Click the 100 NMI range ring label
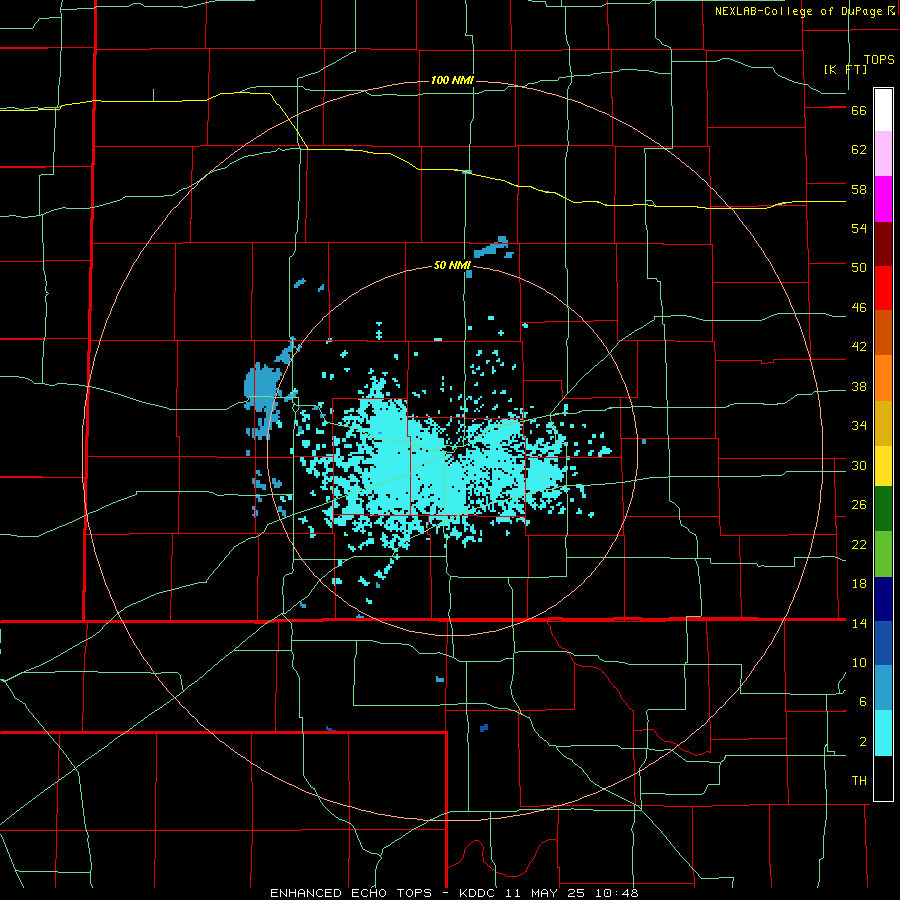 pos(452,80)
